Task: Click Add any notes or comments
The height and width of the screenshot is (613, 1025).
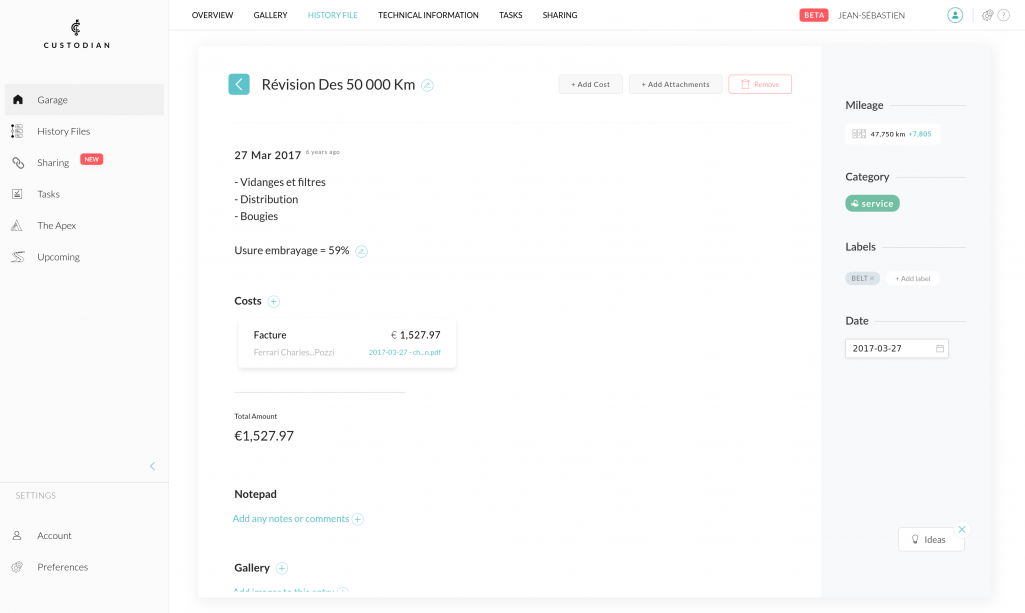Action: (291, 519)
